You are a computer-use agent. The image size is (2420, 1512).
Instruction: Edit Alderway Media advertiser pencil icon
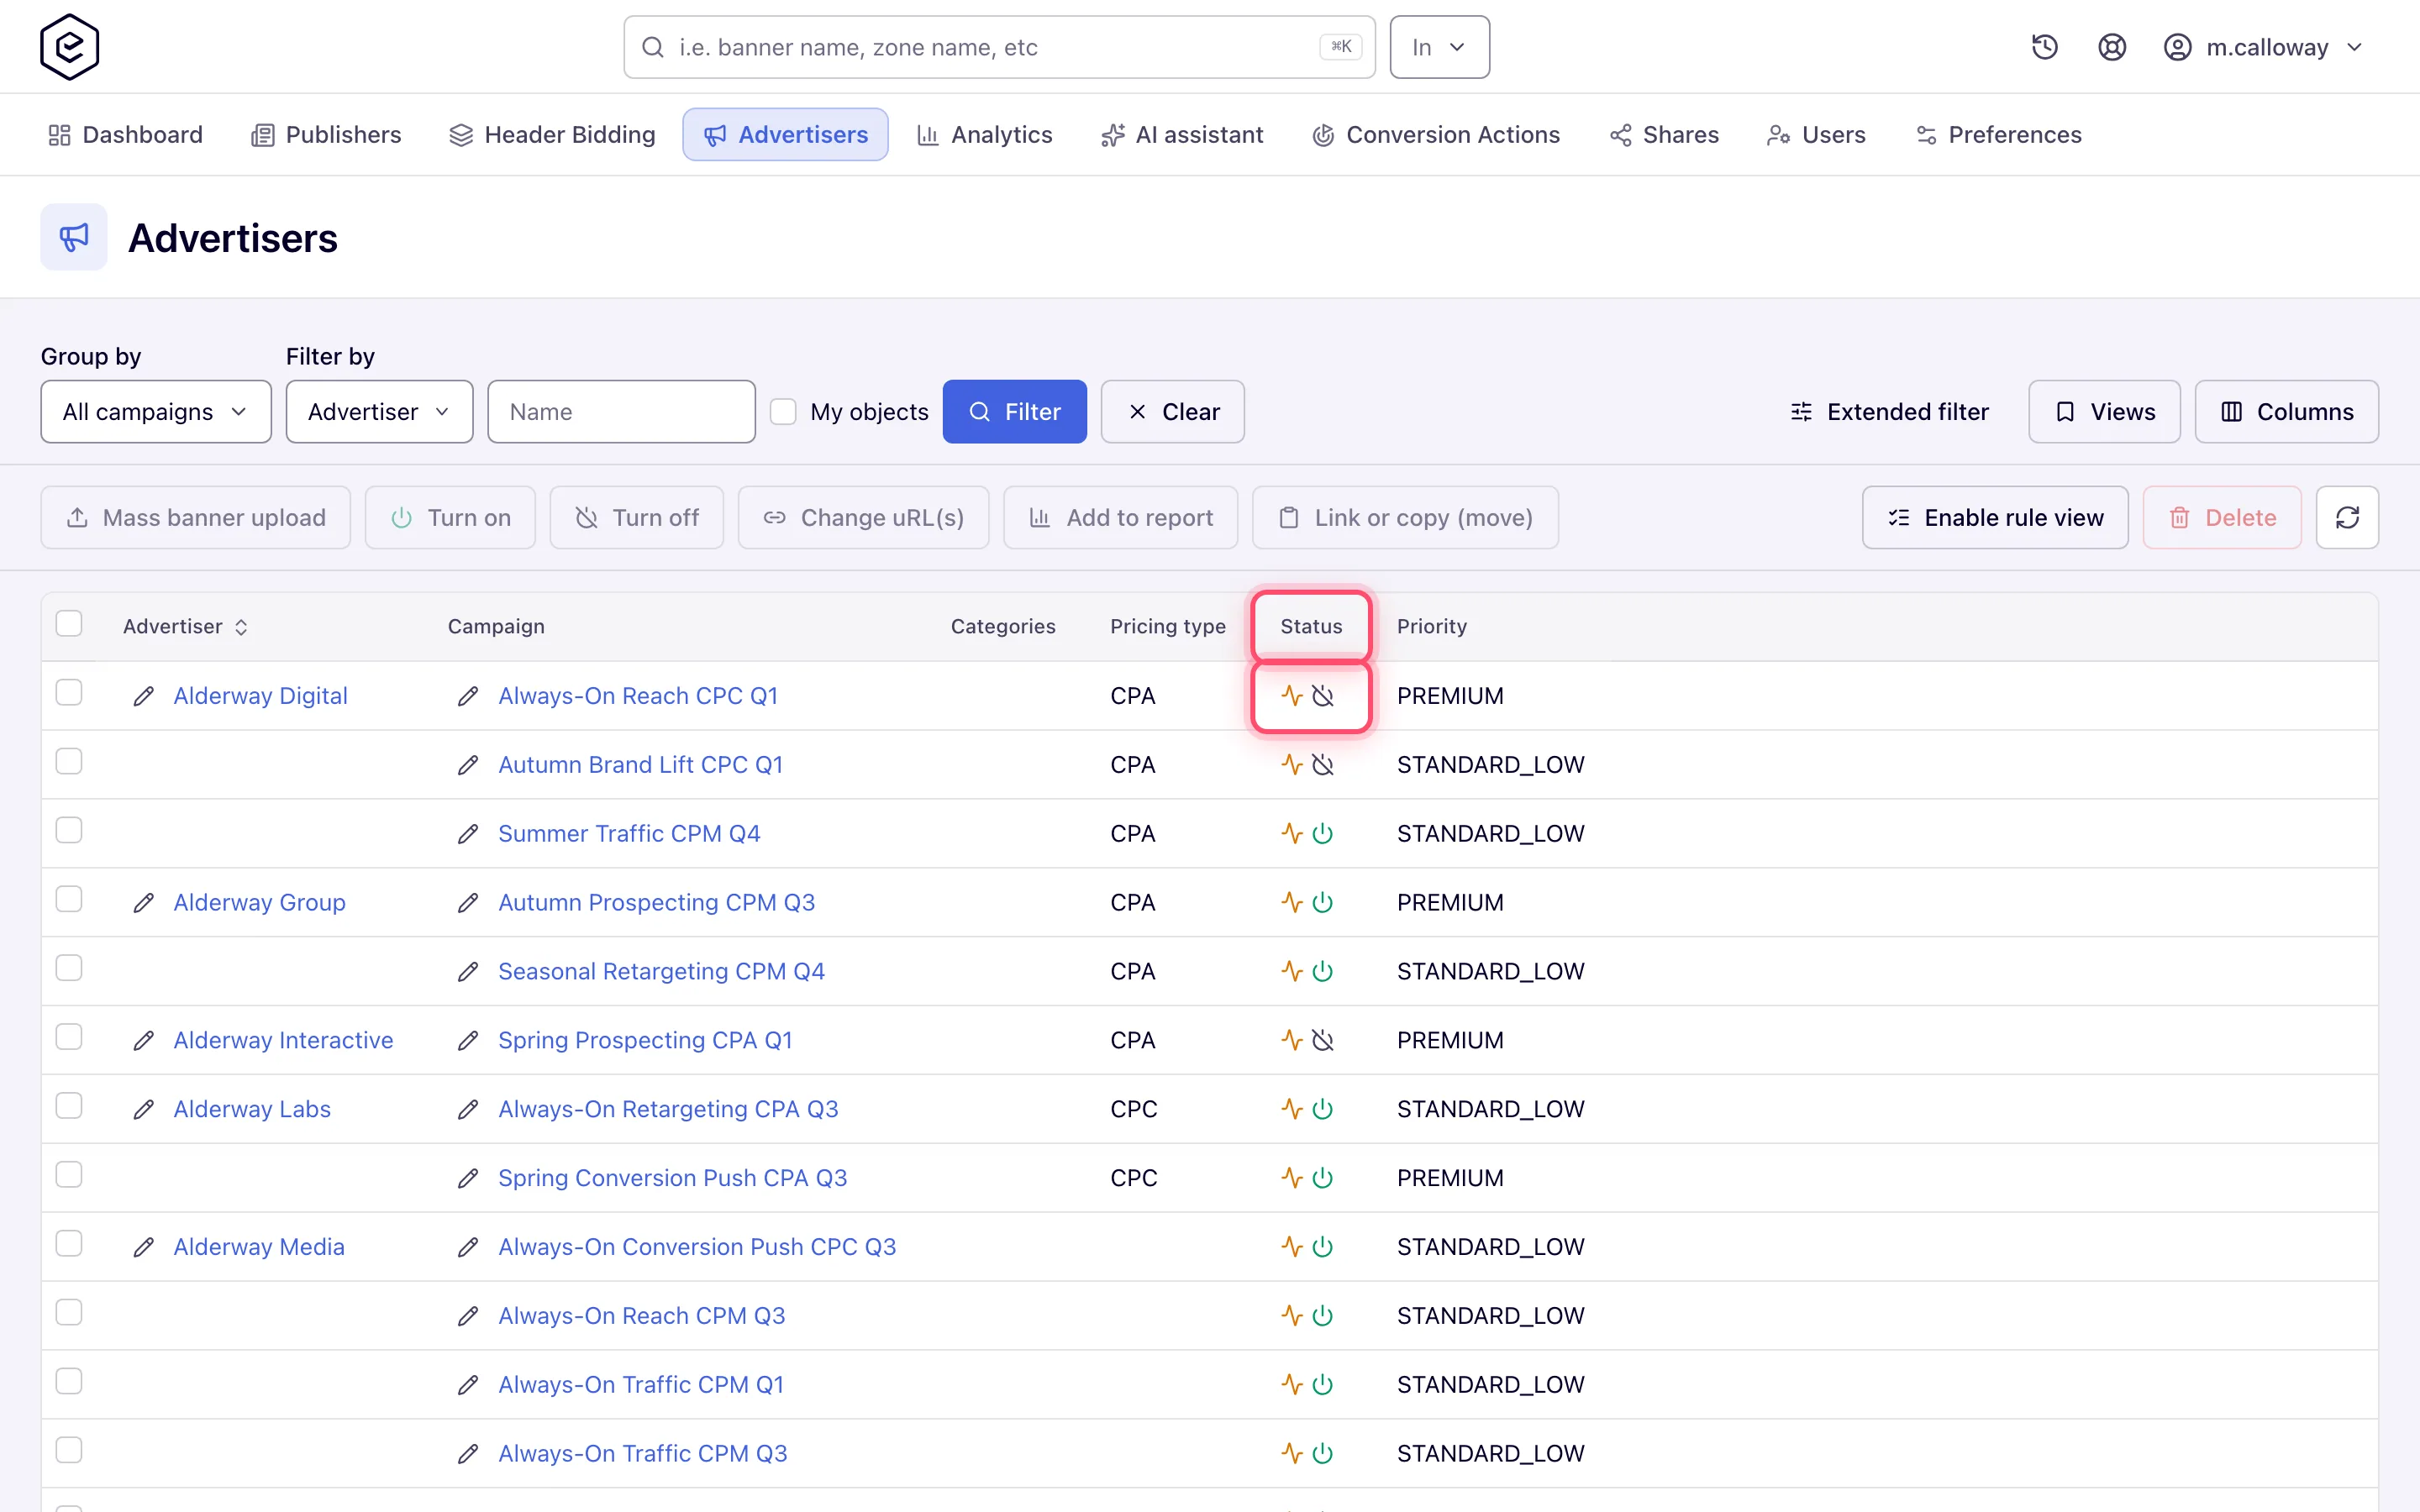144,1247
